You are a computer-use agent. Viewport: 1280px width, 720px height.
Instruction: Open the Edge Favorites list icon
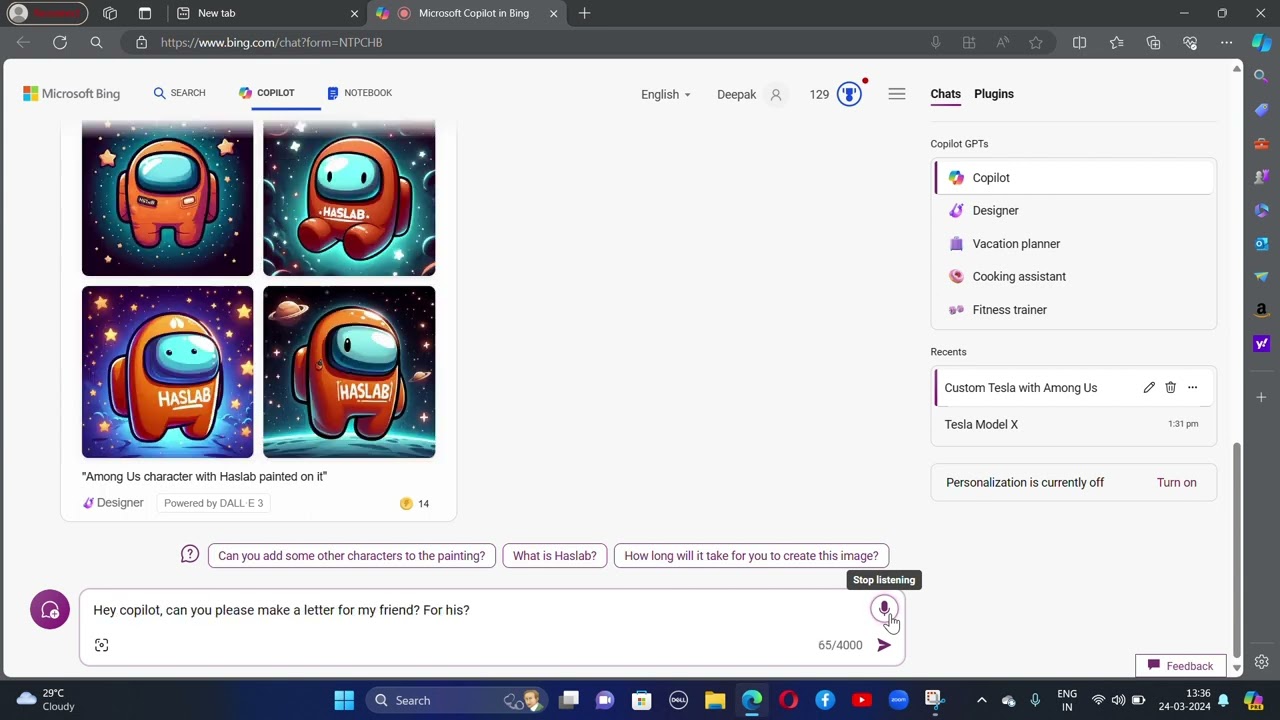click(1116, 42)
